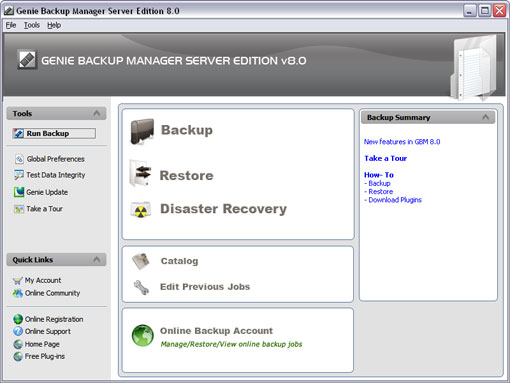Click the Online Community people icon
This screenshot has height=383, width=510.
18,293
